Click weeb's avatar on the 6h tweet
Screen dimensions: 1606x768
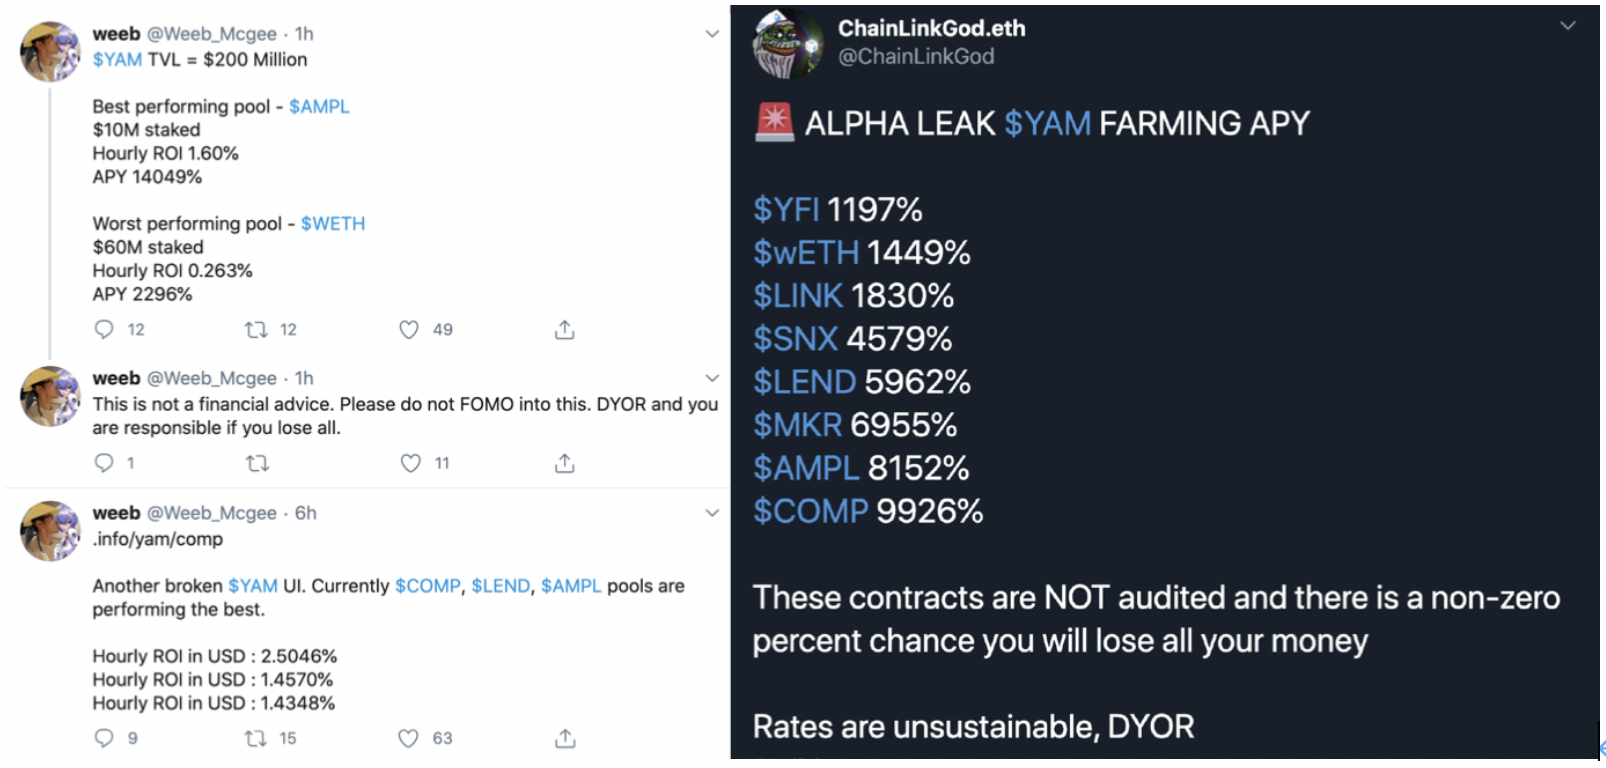pos(50,531)
